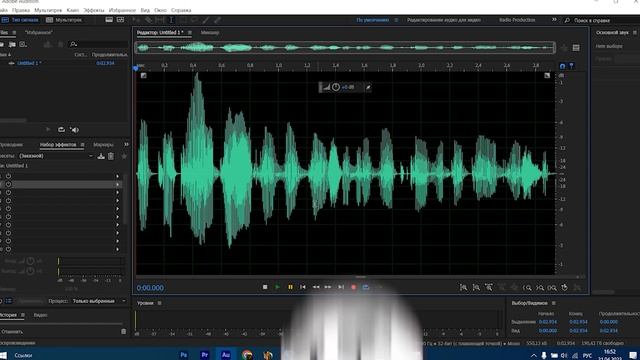This screenshot has width=640, height=360.
Task: Toggle the HUD pin icon
Action: click(368, 87)
